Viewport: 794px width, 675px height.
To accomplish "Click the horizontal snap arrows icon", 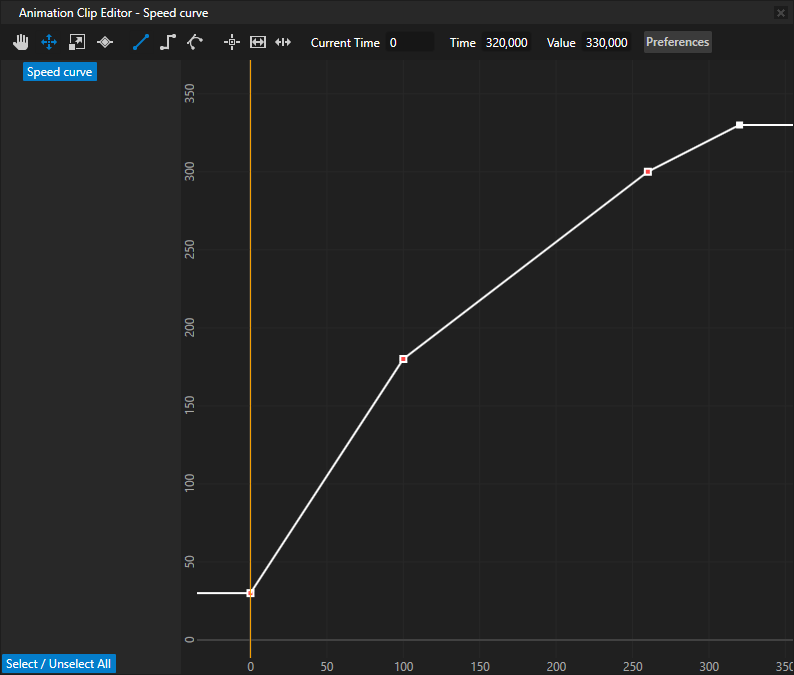I will (283, 42).
